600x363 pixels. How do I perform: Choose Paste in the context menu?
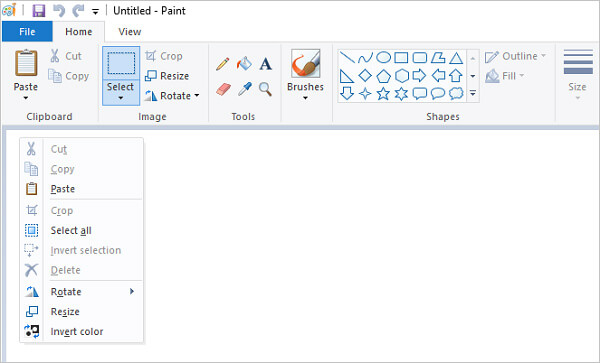(x=82, y=189)
